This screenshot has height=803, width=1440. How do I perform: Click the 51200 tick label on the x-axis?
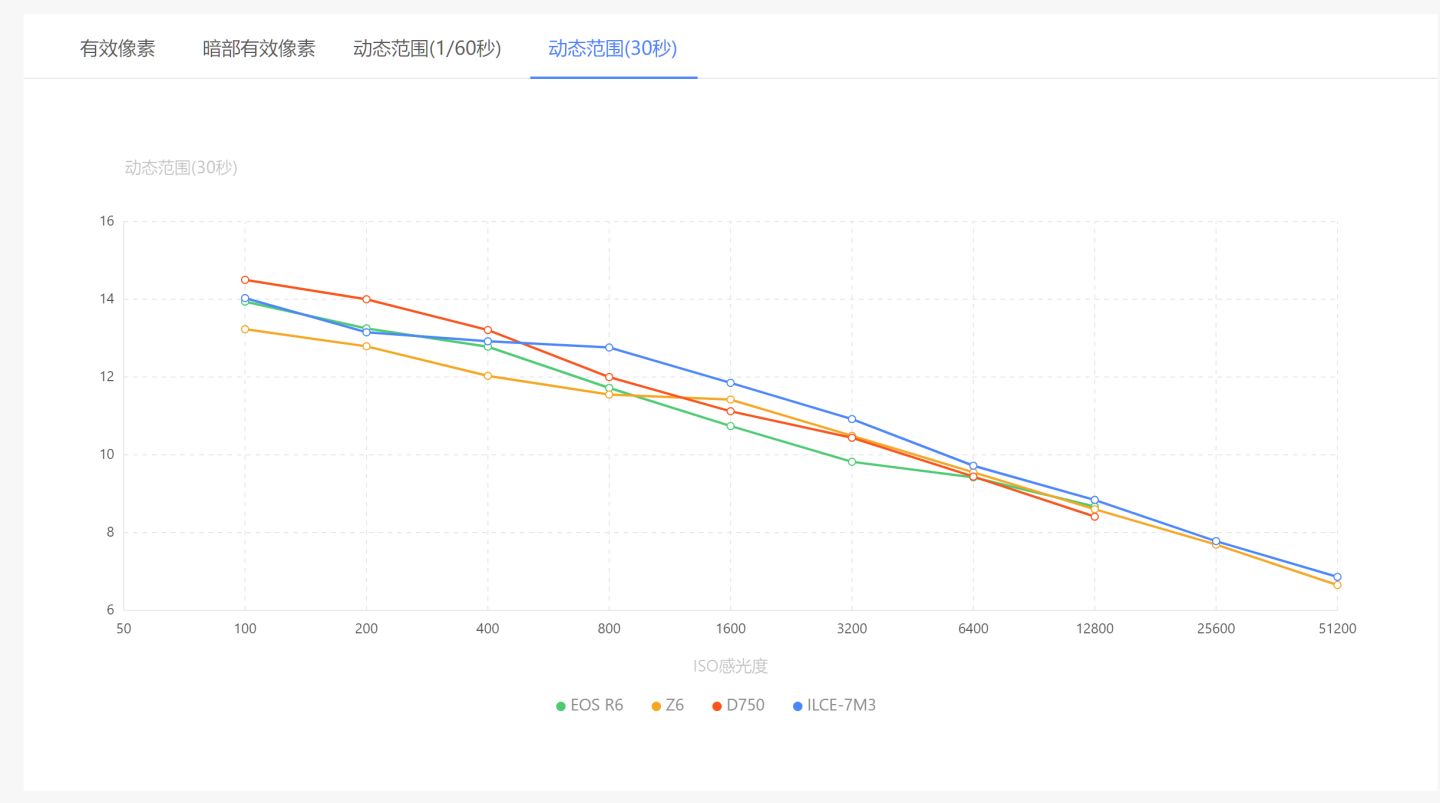(1338, 628)
